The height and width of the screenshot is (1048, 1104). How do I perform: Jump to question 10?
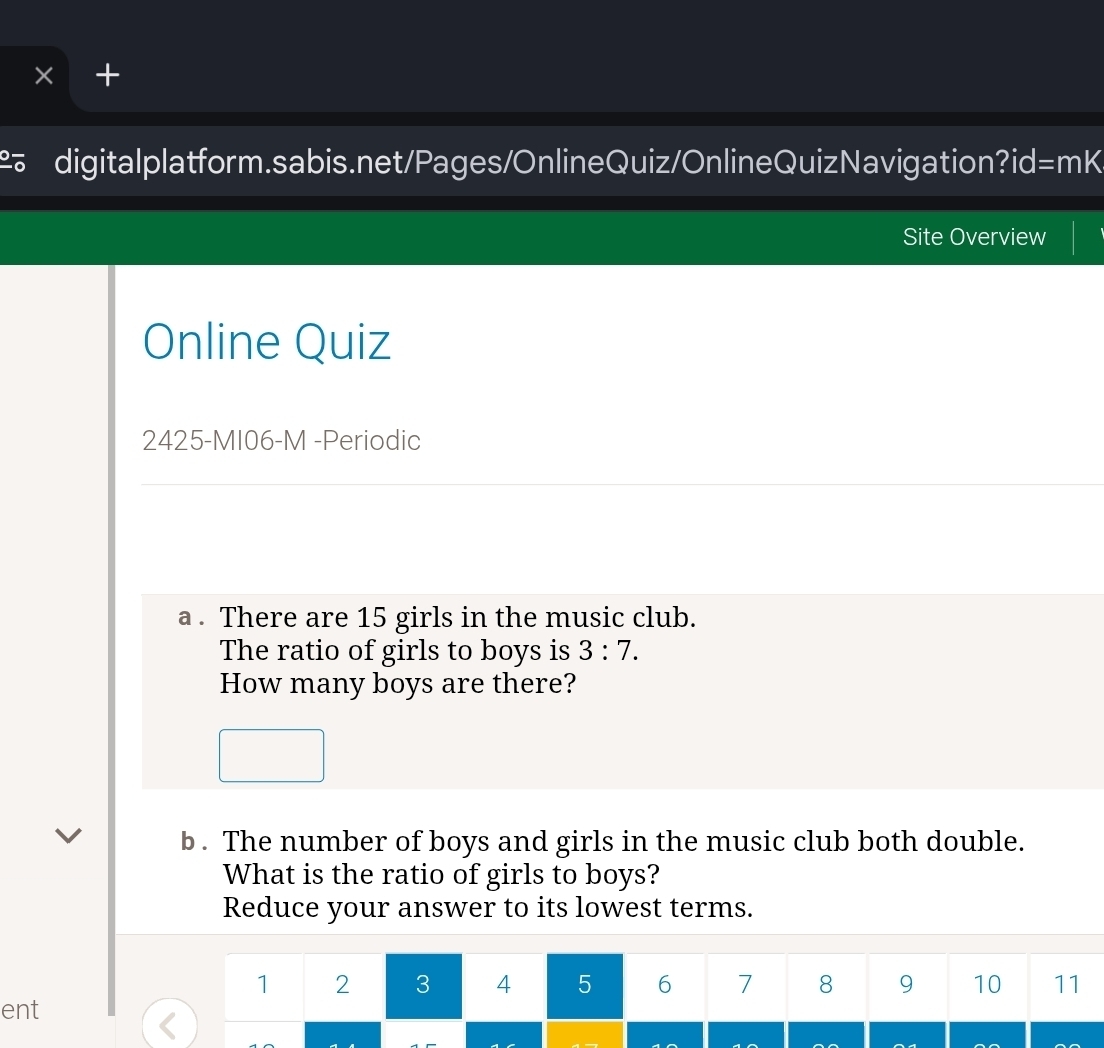click(x=987, y=985)
